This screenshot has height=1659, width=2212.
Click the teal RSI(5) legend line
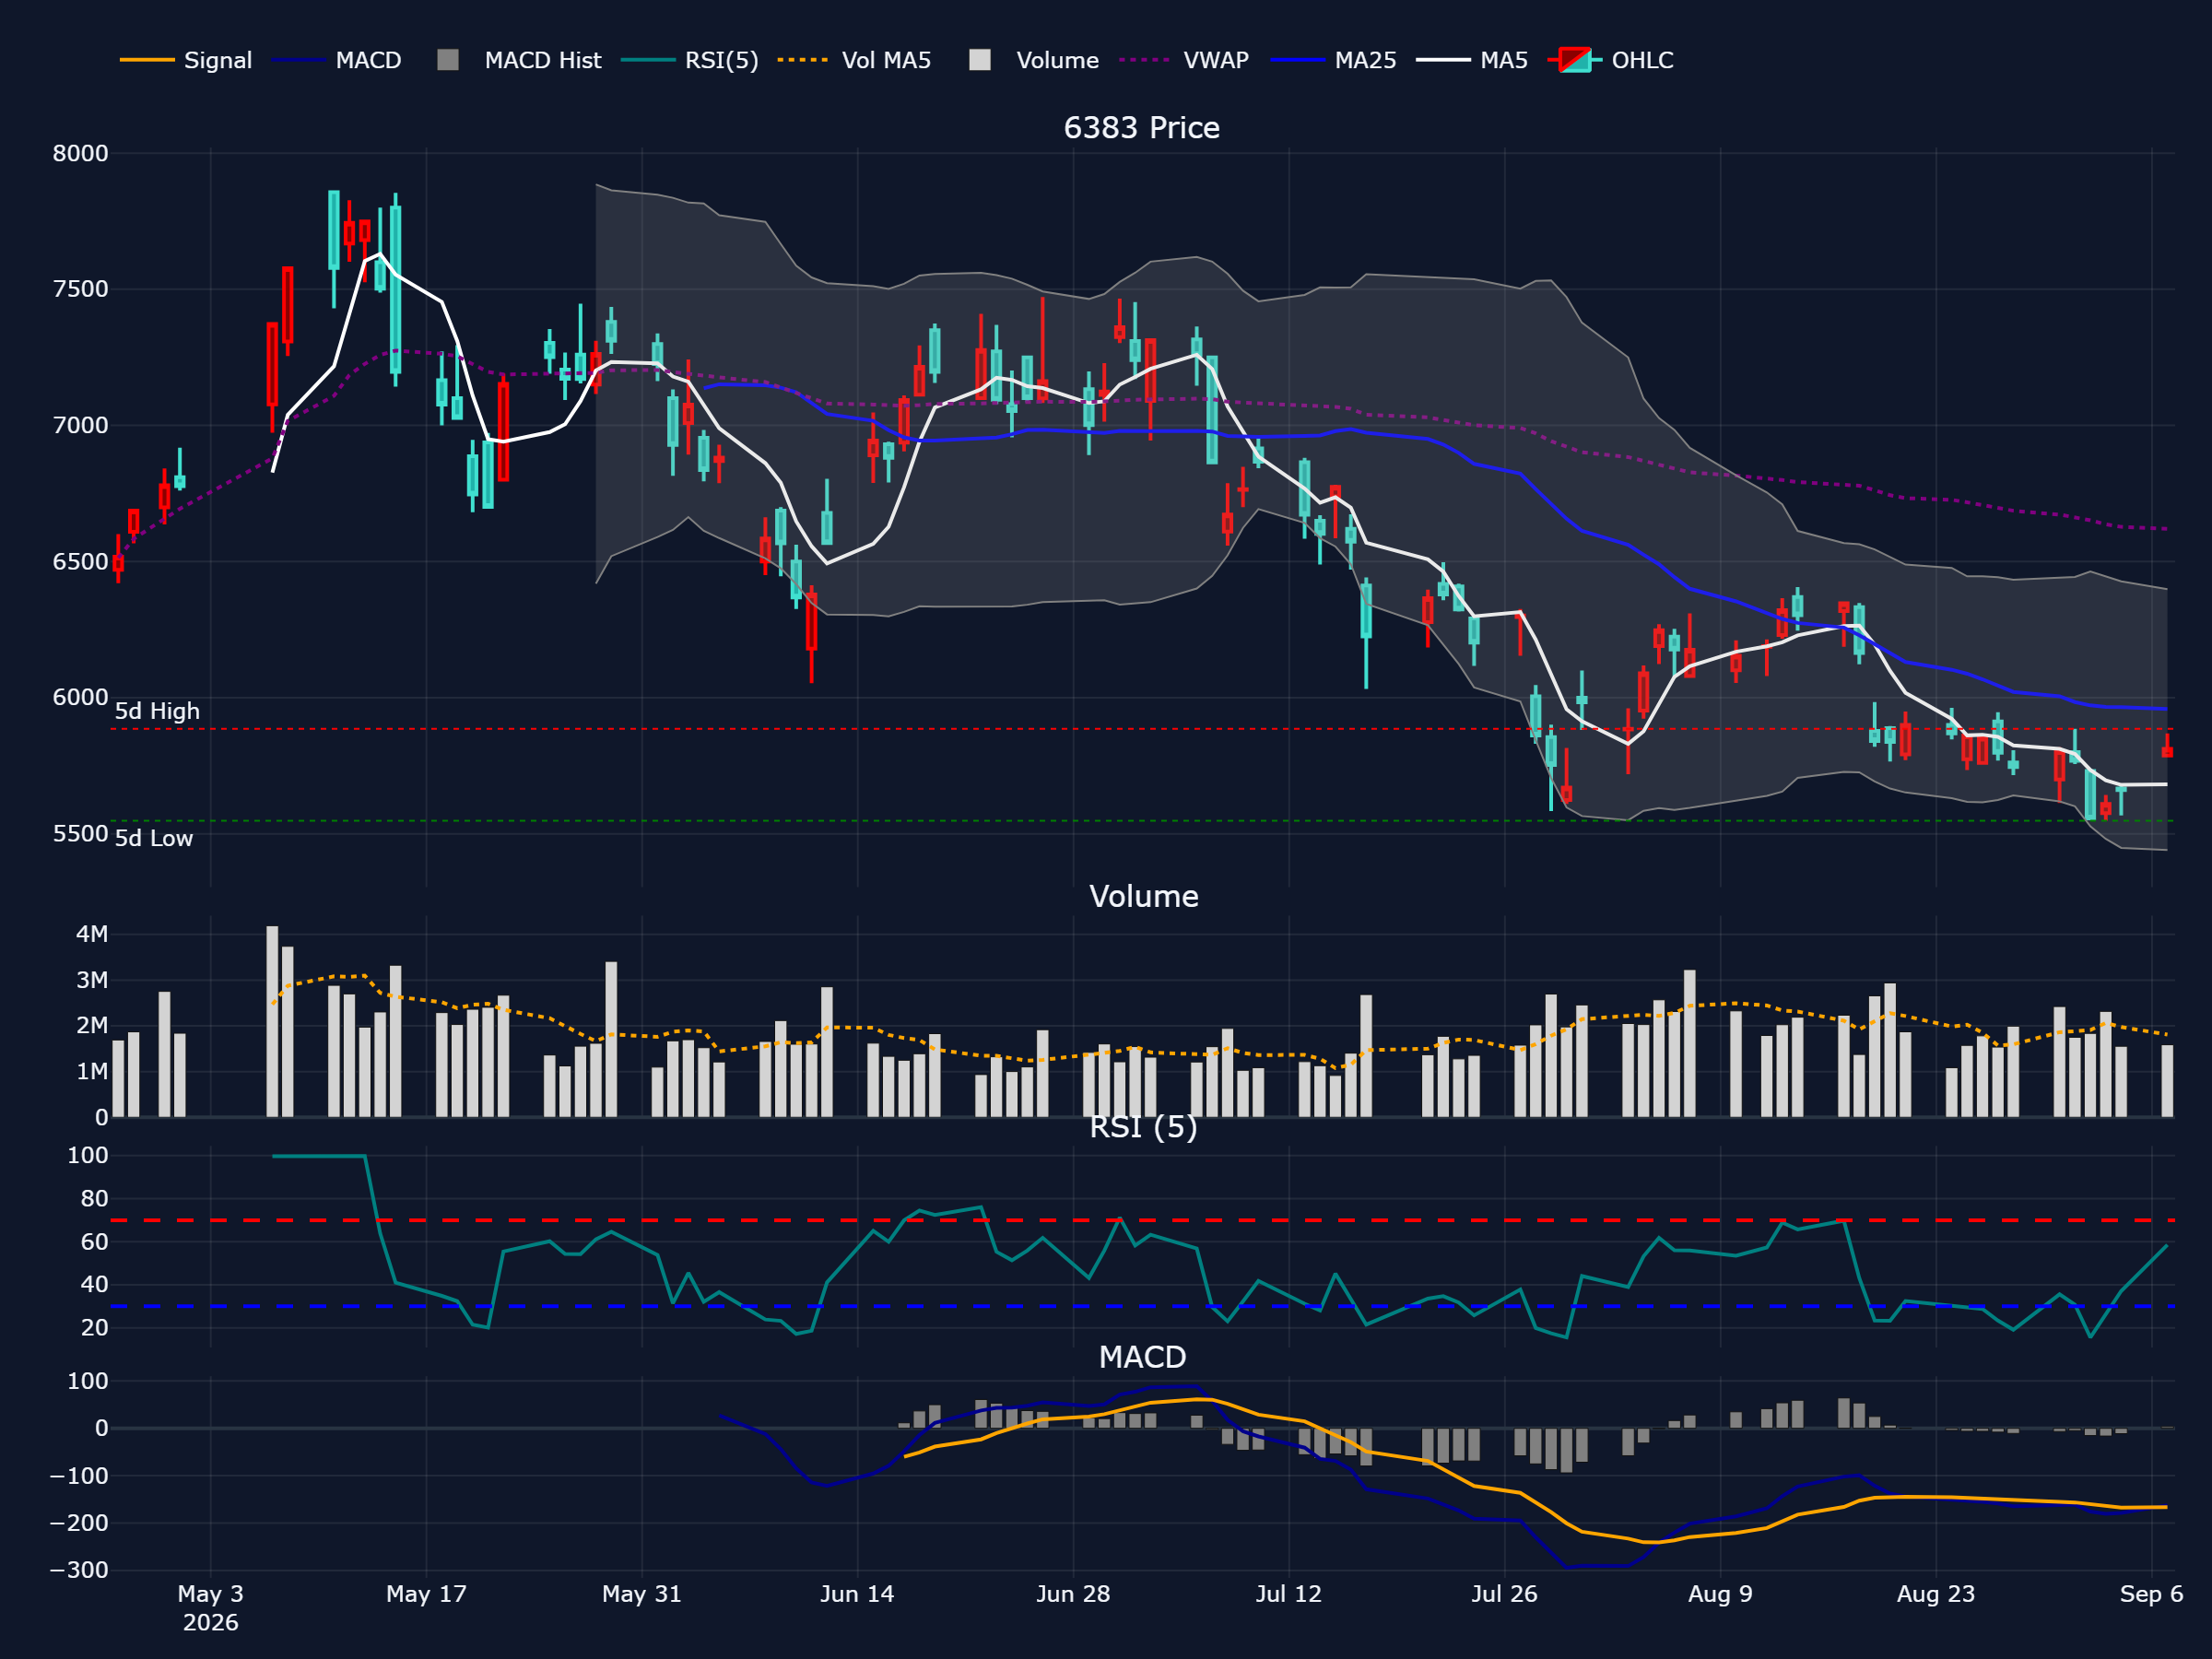tap(648, 60)
